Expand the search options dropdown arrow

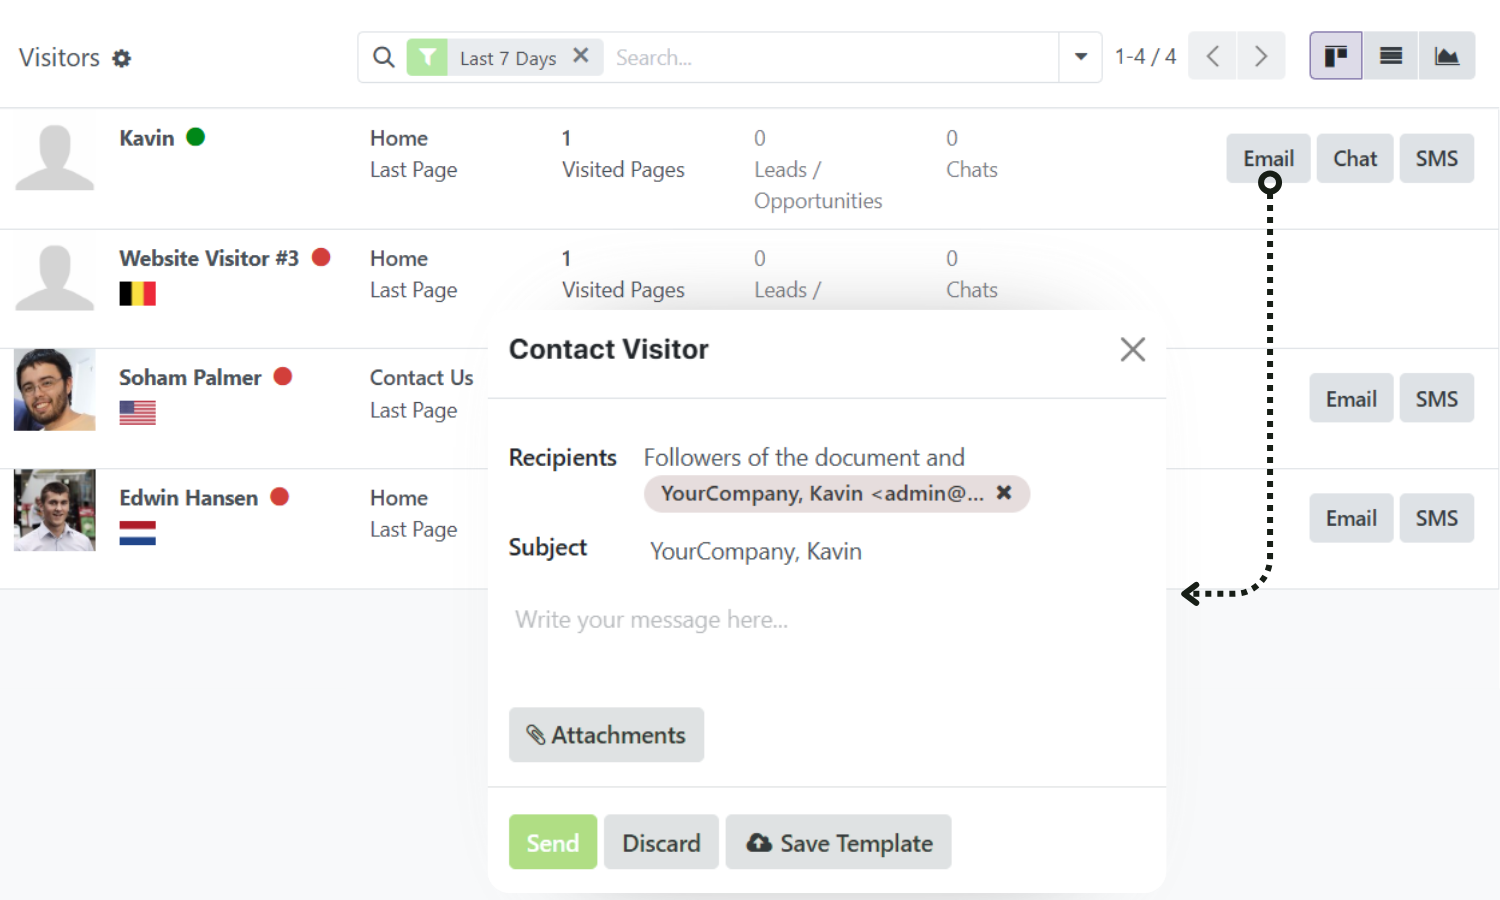pos(1080,57)
